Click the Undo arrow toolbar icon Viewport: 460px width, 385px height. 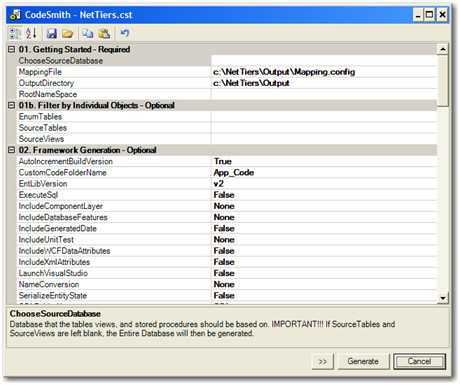pos(124,33)
